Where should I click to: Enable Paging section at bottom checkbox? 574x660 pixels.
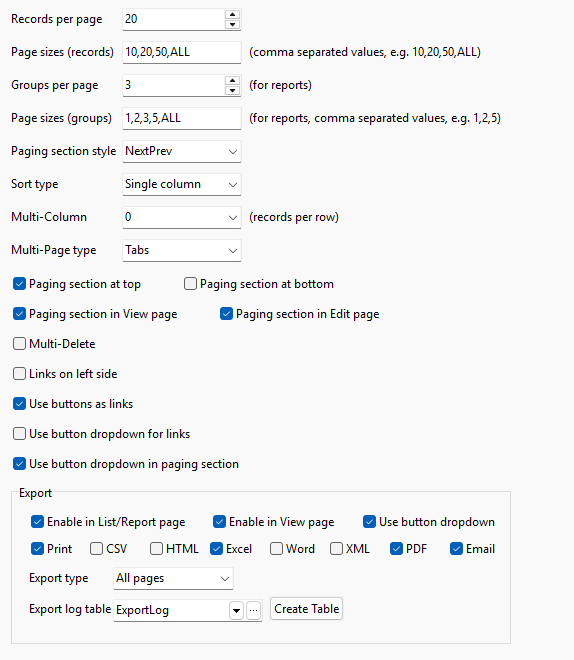(190, 284)
